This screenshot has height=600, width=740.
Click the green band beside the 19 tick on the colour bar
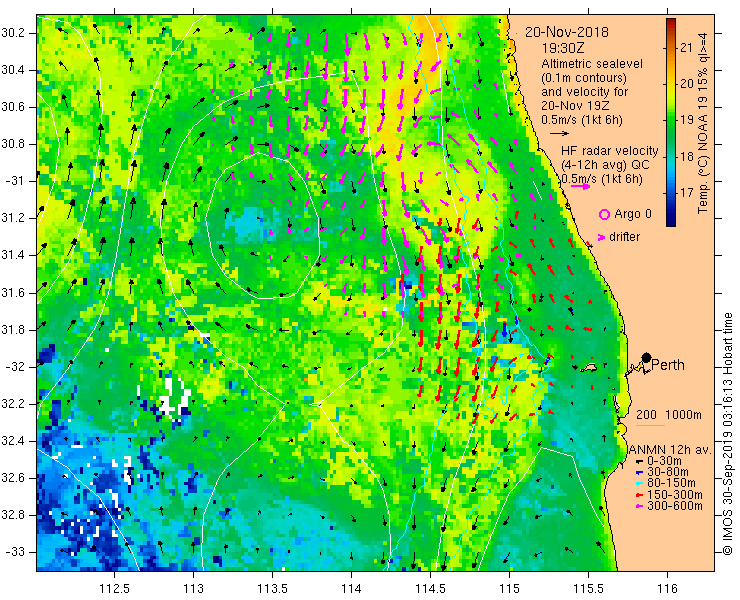click(671, 120)
